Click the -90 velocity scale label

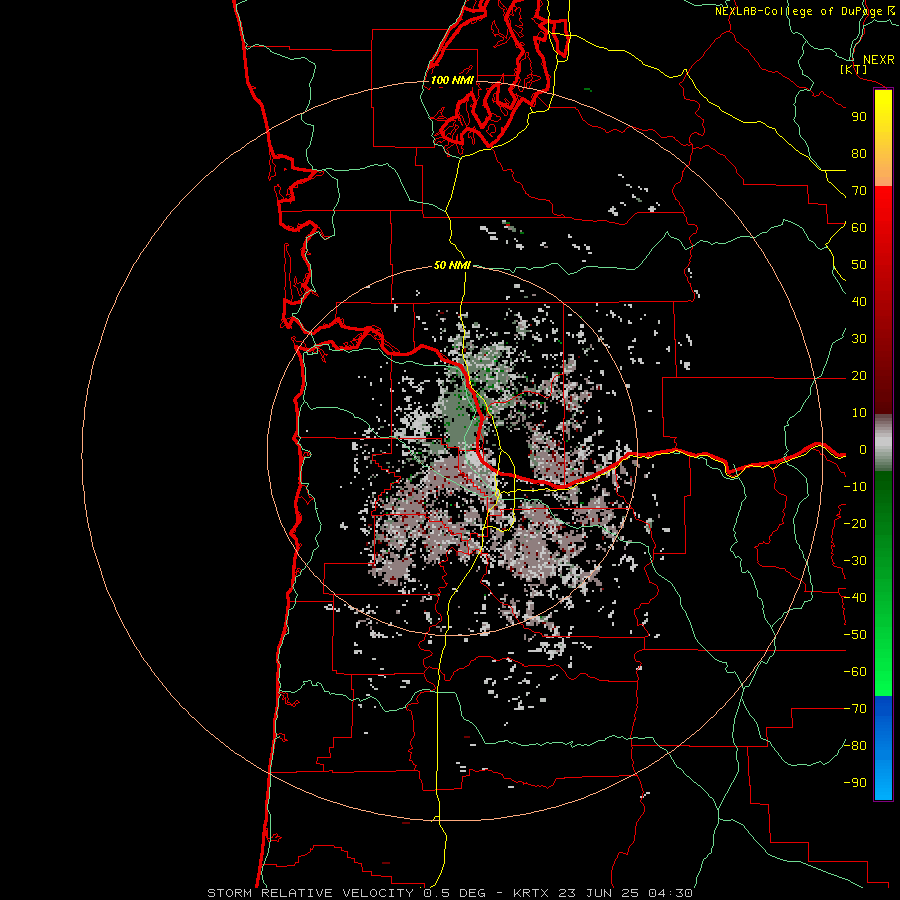pos(855,783)
